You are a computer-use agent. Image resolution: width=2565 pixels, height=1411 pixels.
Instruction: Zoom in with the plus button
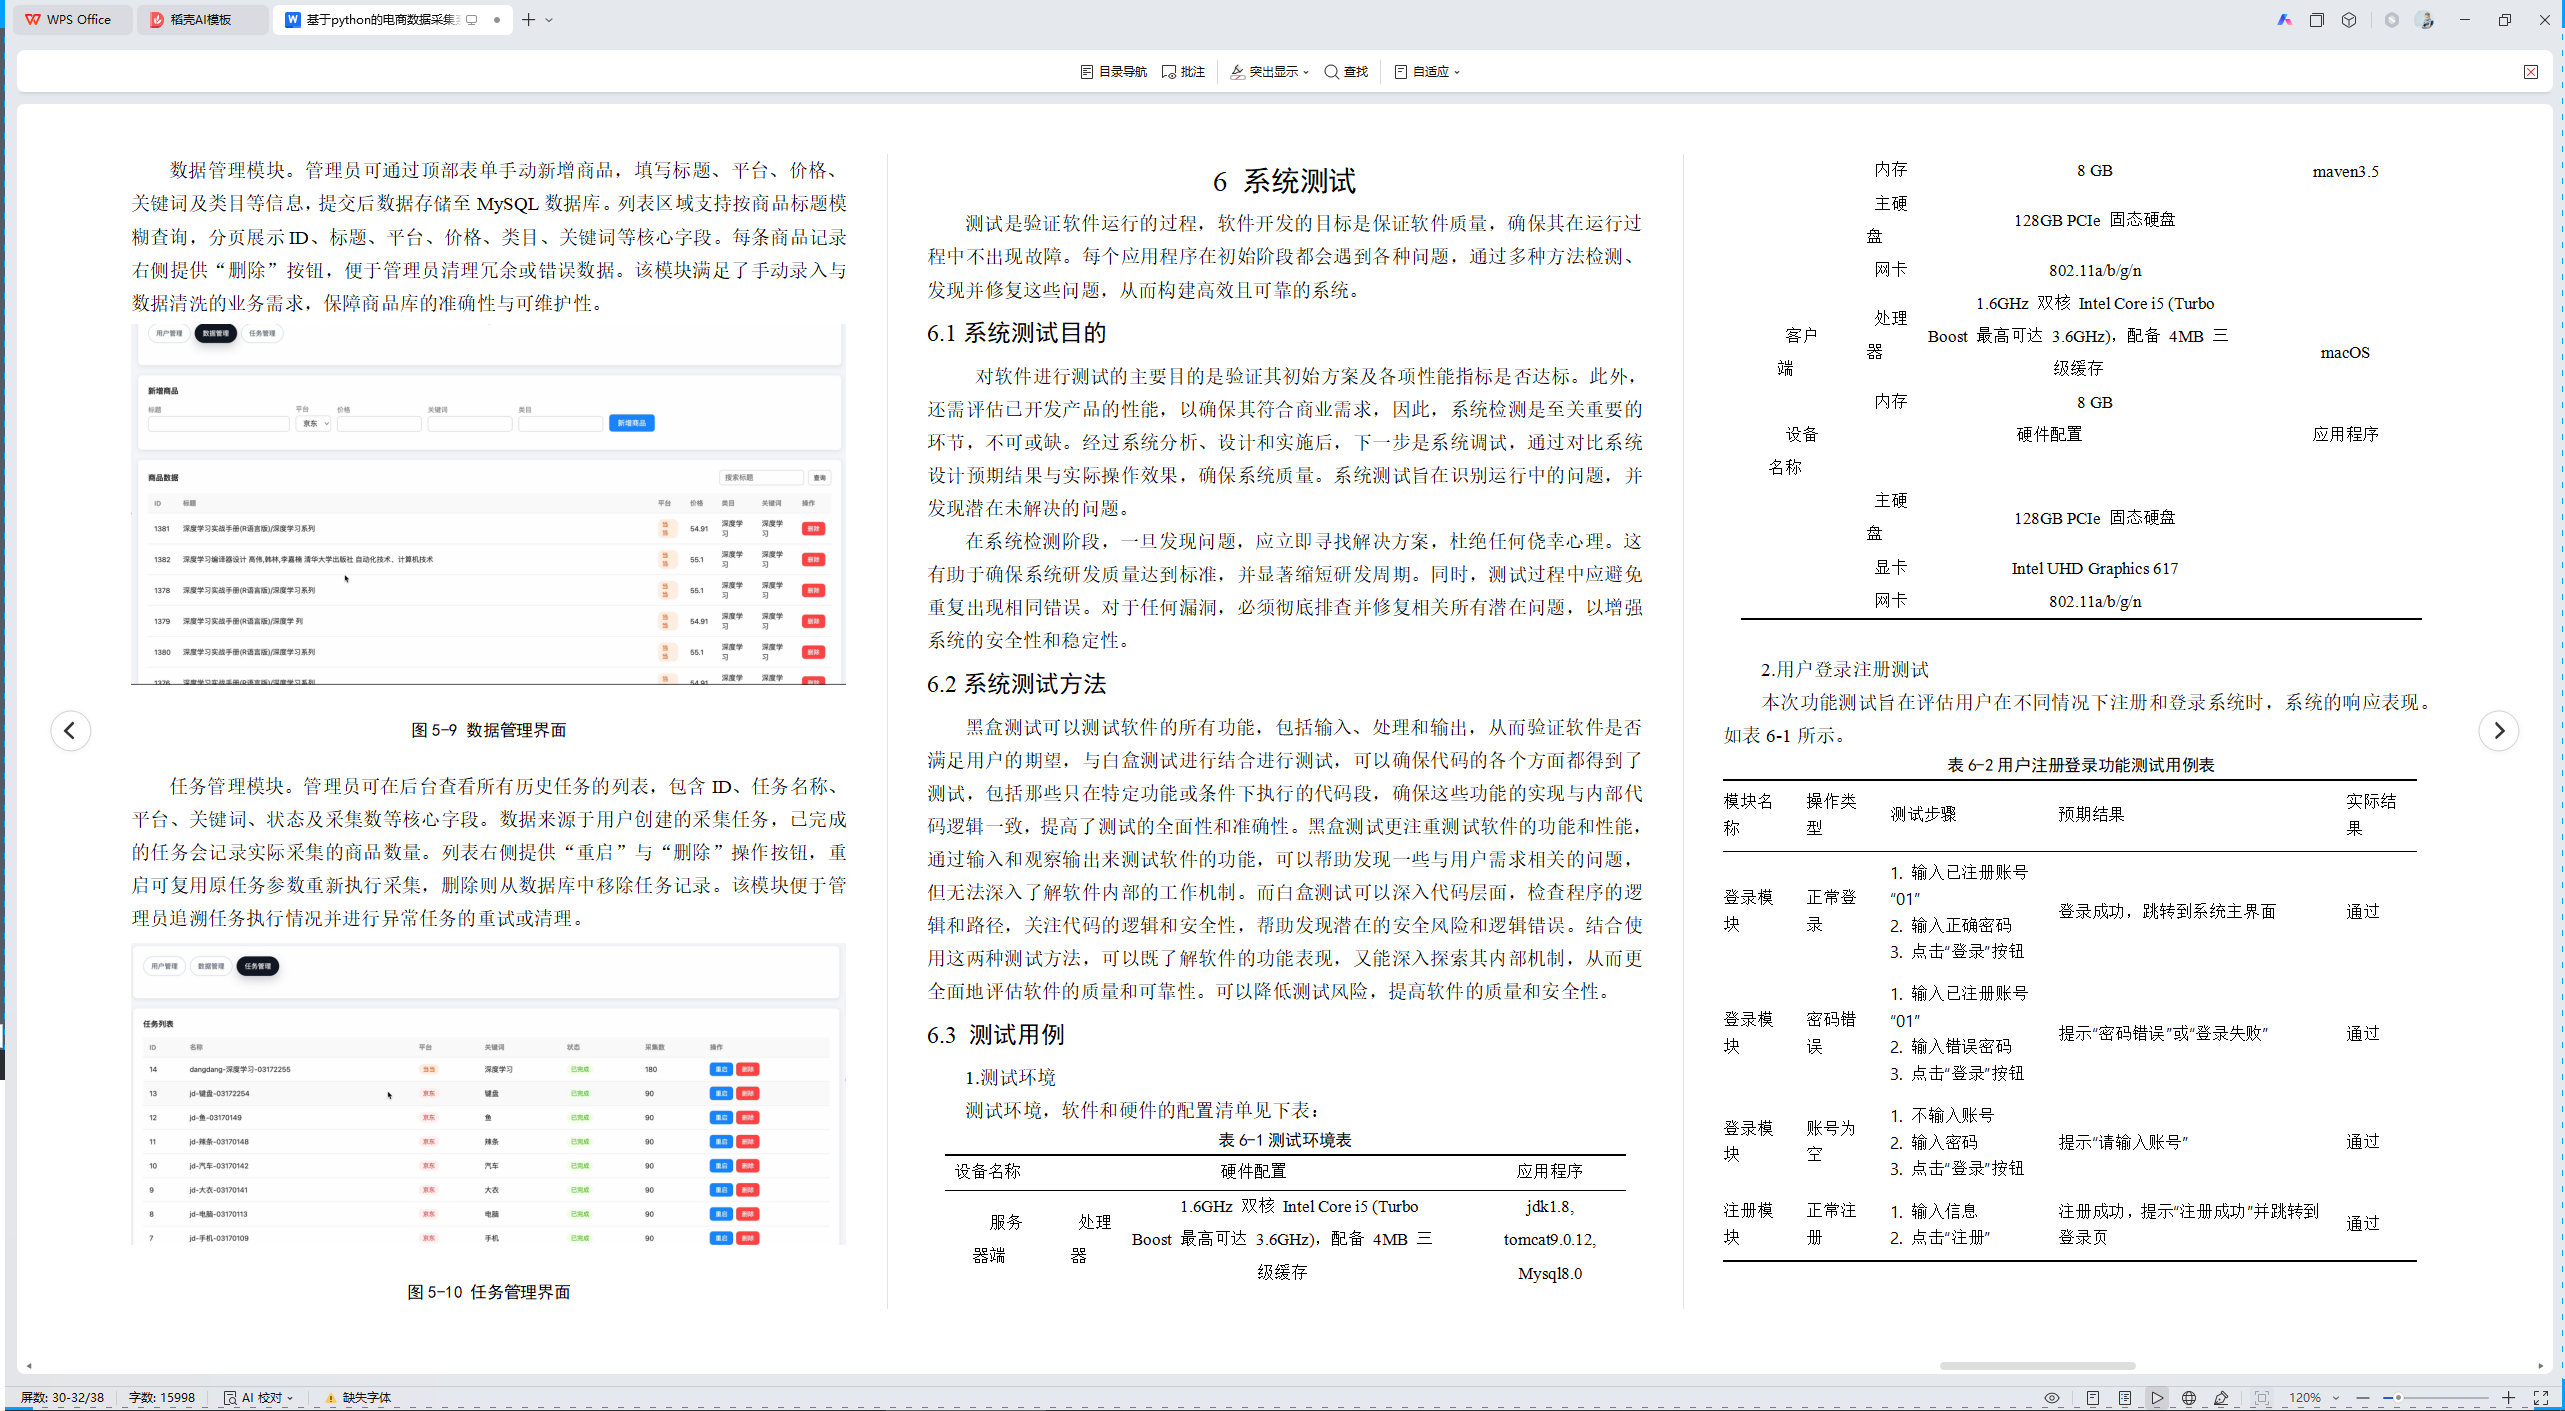[x=2508, y=1398]
